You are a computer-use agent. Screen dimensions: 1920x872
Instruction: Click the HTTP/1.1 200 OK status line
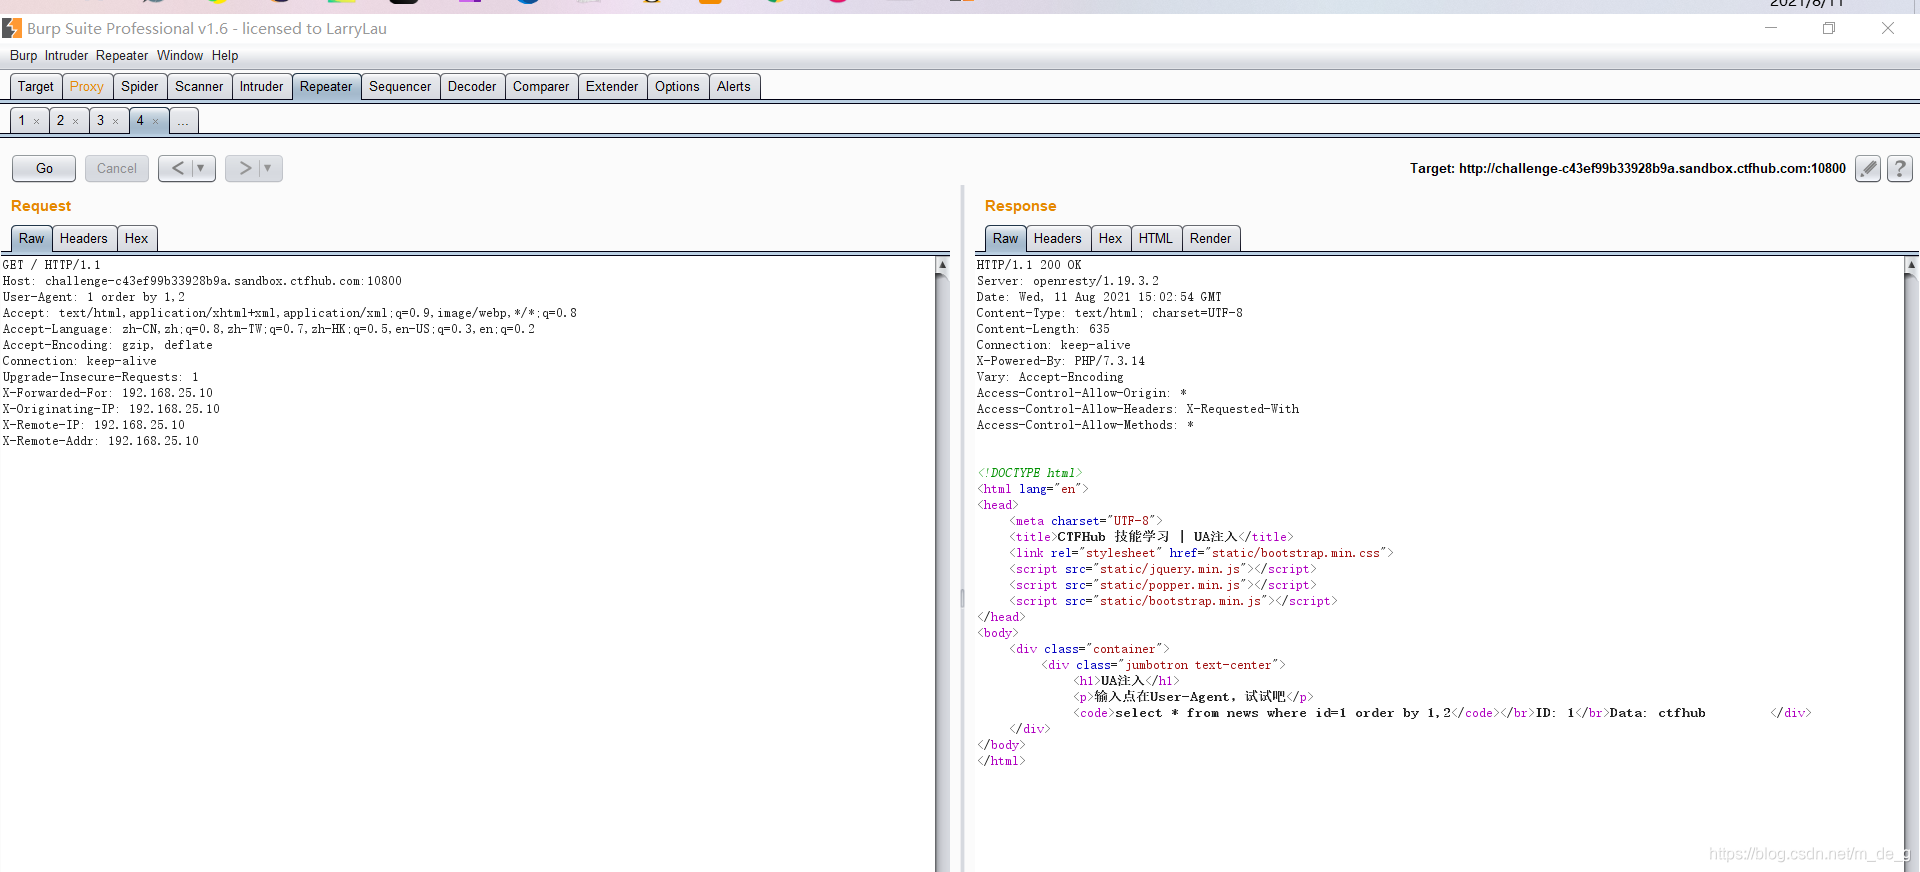1029,265
